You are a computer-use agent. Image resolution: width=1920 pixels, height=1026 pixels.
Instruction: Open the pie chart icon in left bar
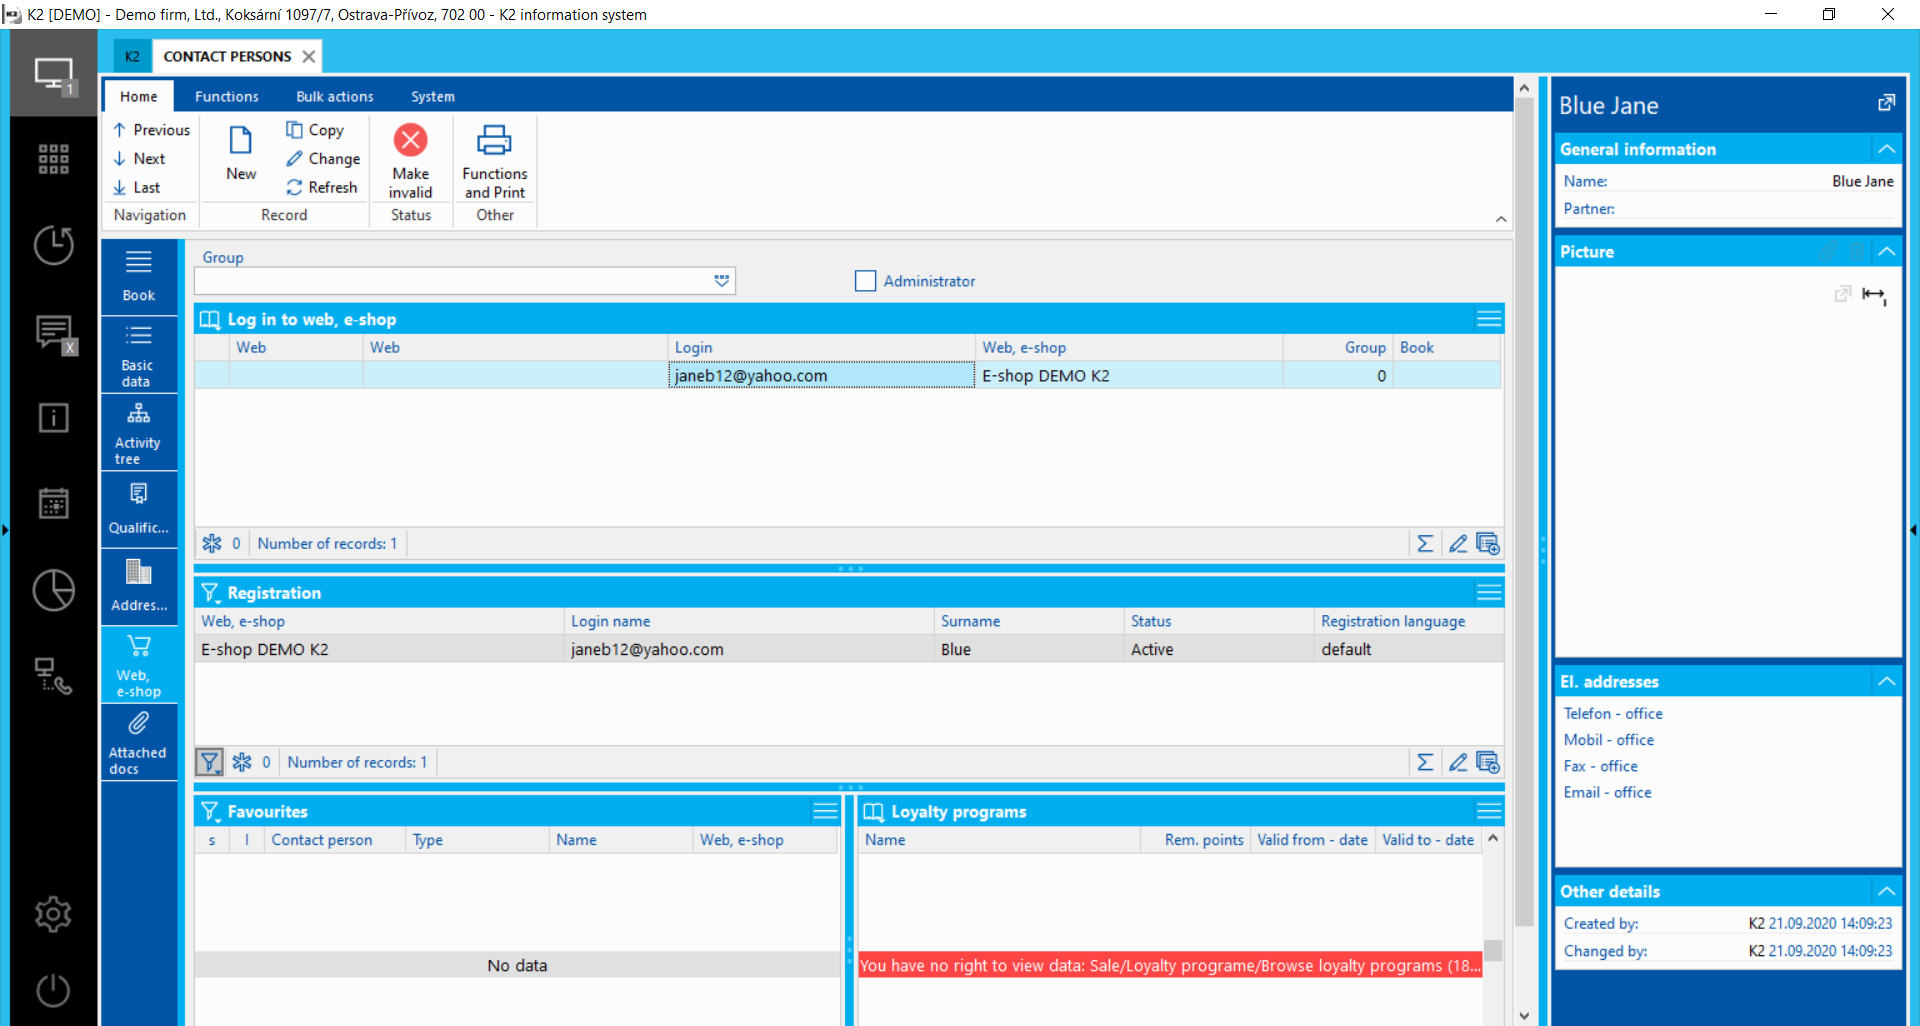click(53, 590)
